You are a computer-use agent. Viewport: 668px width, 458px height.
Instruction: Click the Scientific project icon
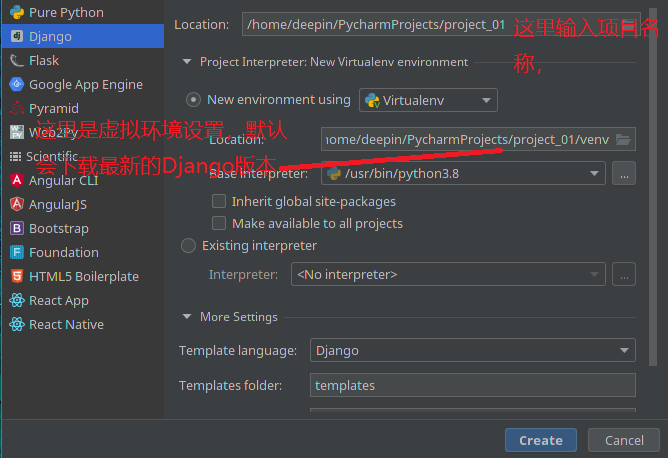pos(15,156)
